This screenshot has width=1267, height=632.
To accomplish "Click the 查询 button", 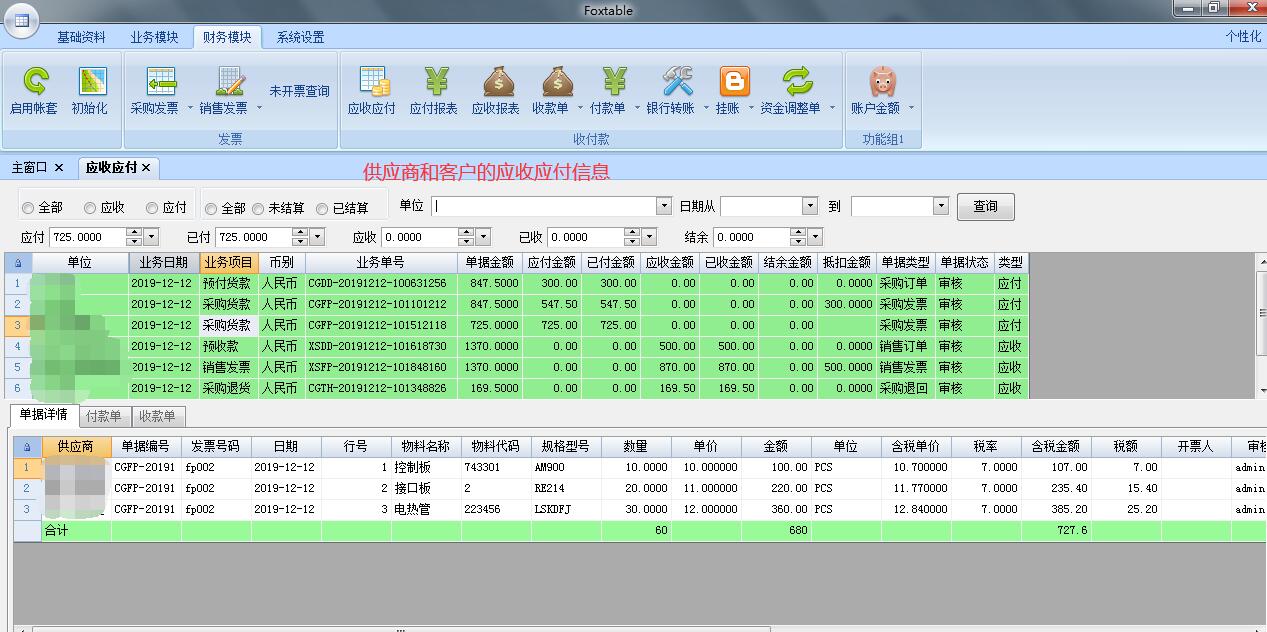I will tap(985, 206).
